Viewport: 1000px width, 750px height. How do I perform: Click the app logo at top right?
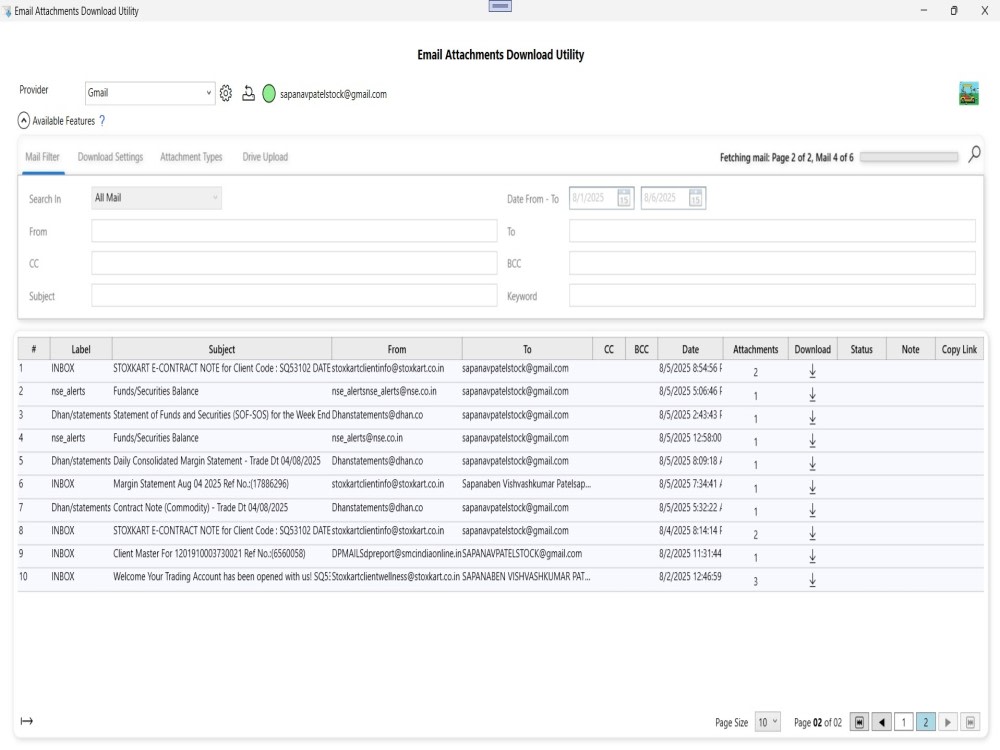click(968, 94)
